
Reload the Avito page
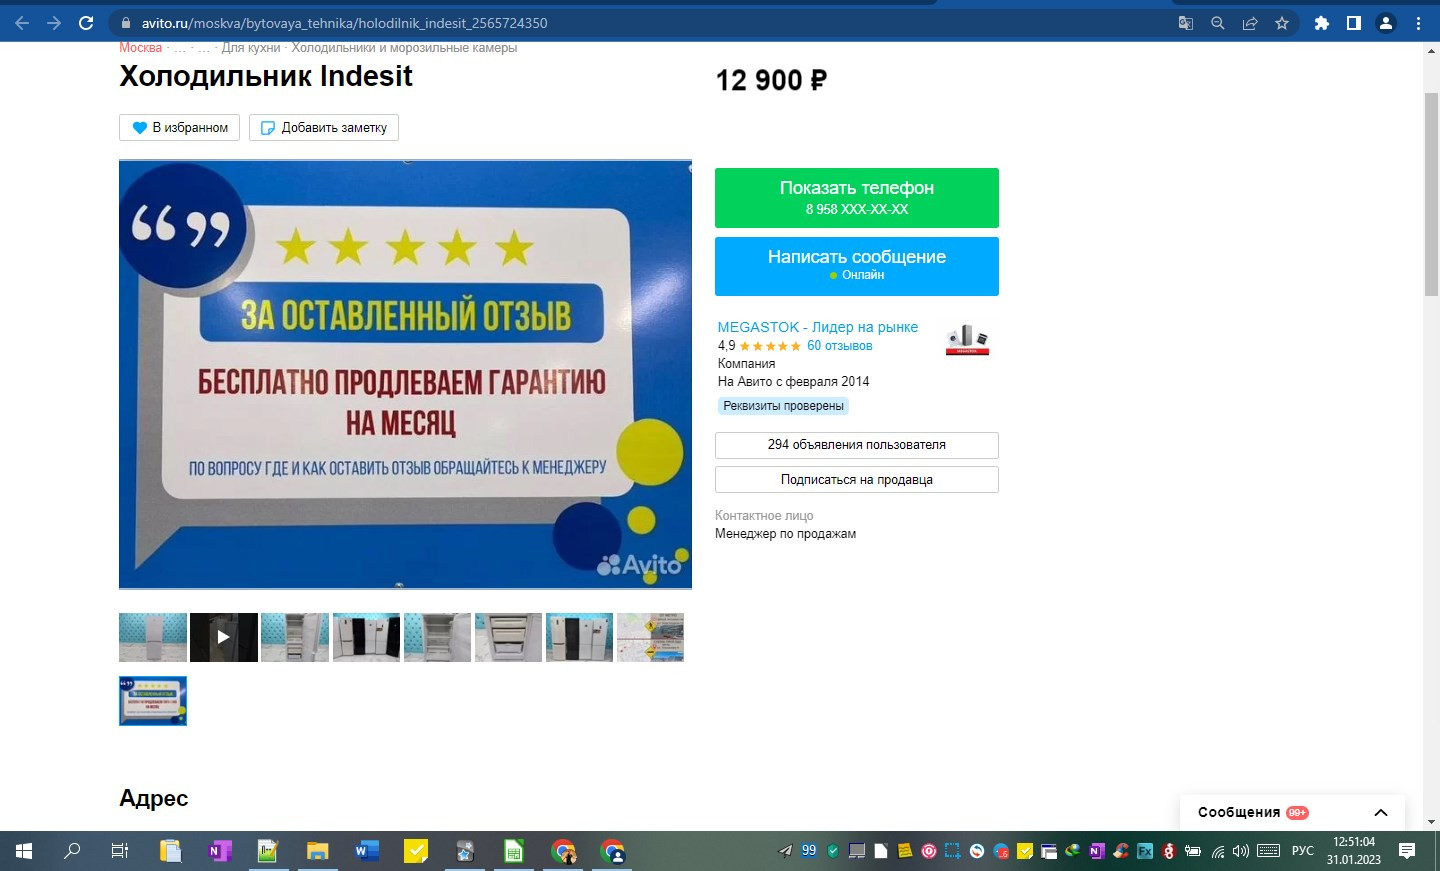pos(86,23)
